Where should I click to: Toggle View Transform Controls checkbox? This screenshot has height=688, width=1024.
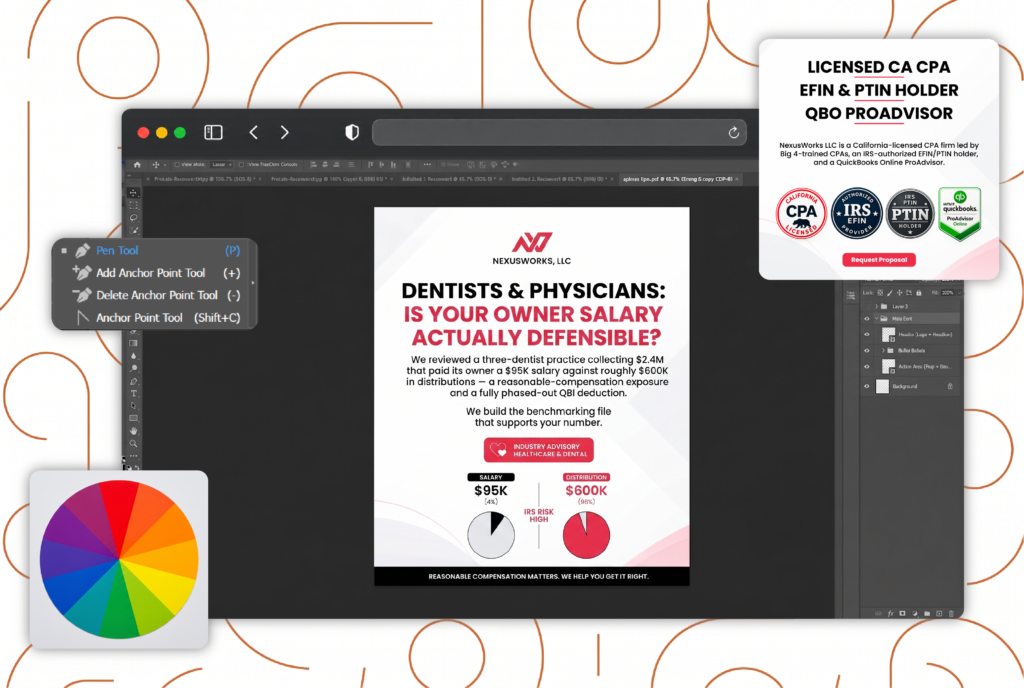click(242, 164)
